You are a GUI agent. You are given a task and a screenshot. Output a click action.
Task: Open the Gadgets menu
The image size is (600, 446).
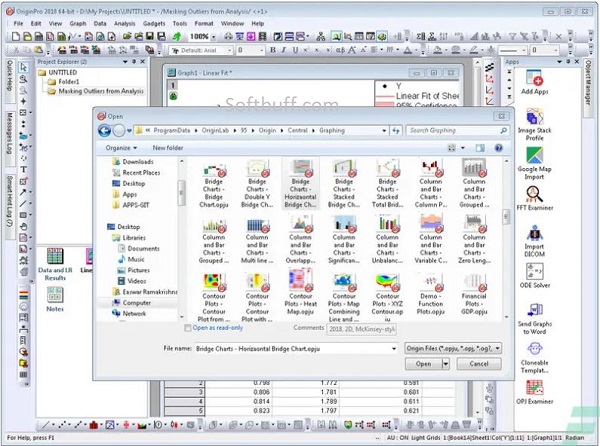coord(154,23)
